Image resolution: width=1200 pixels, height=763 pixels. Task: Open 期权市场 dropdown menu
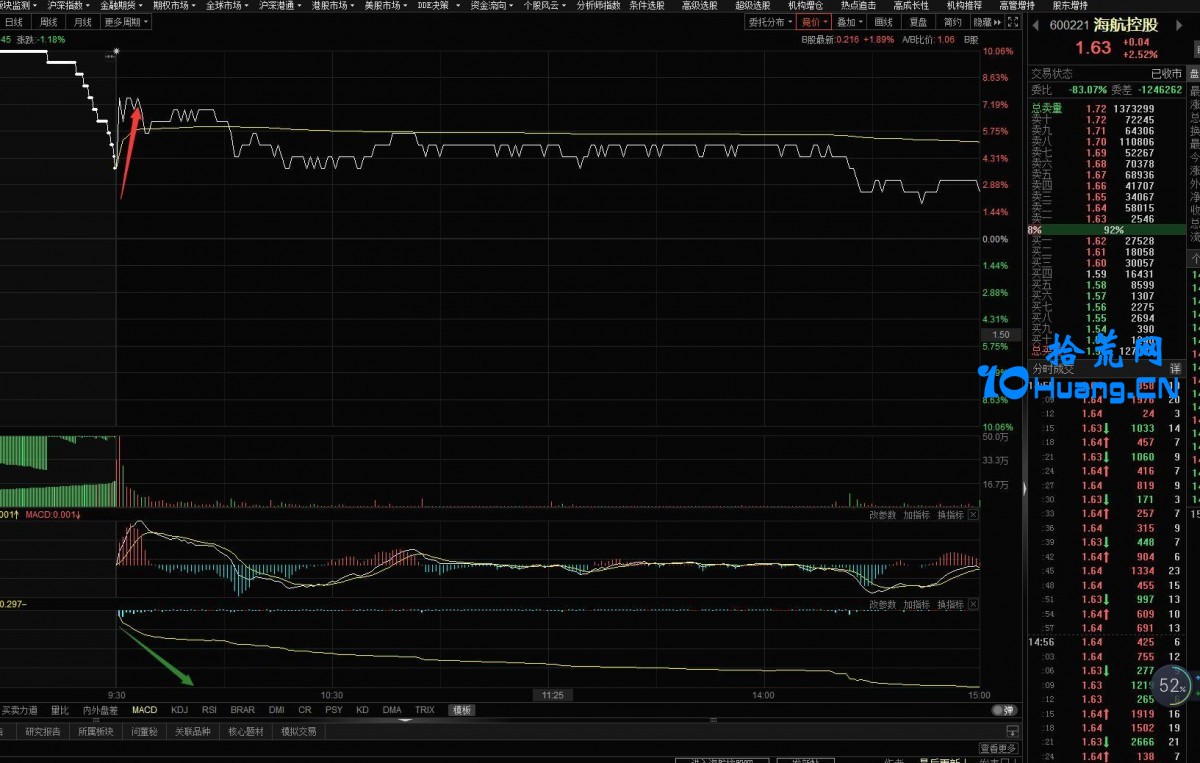coord(174,5)
